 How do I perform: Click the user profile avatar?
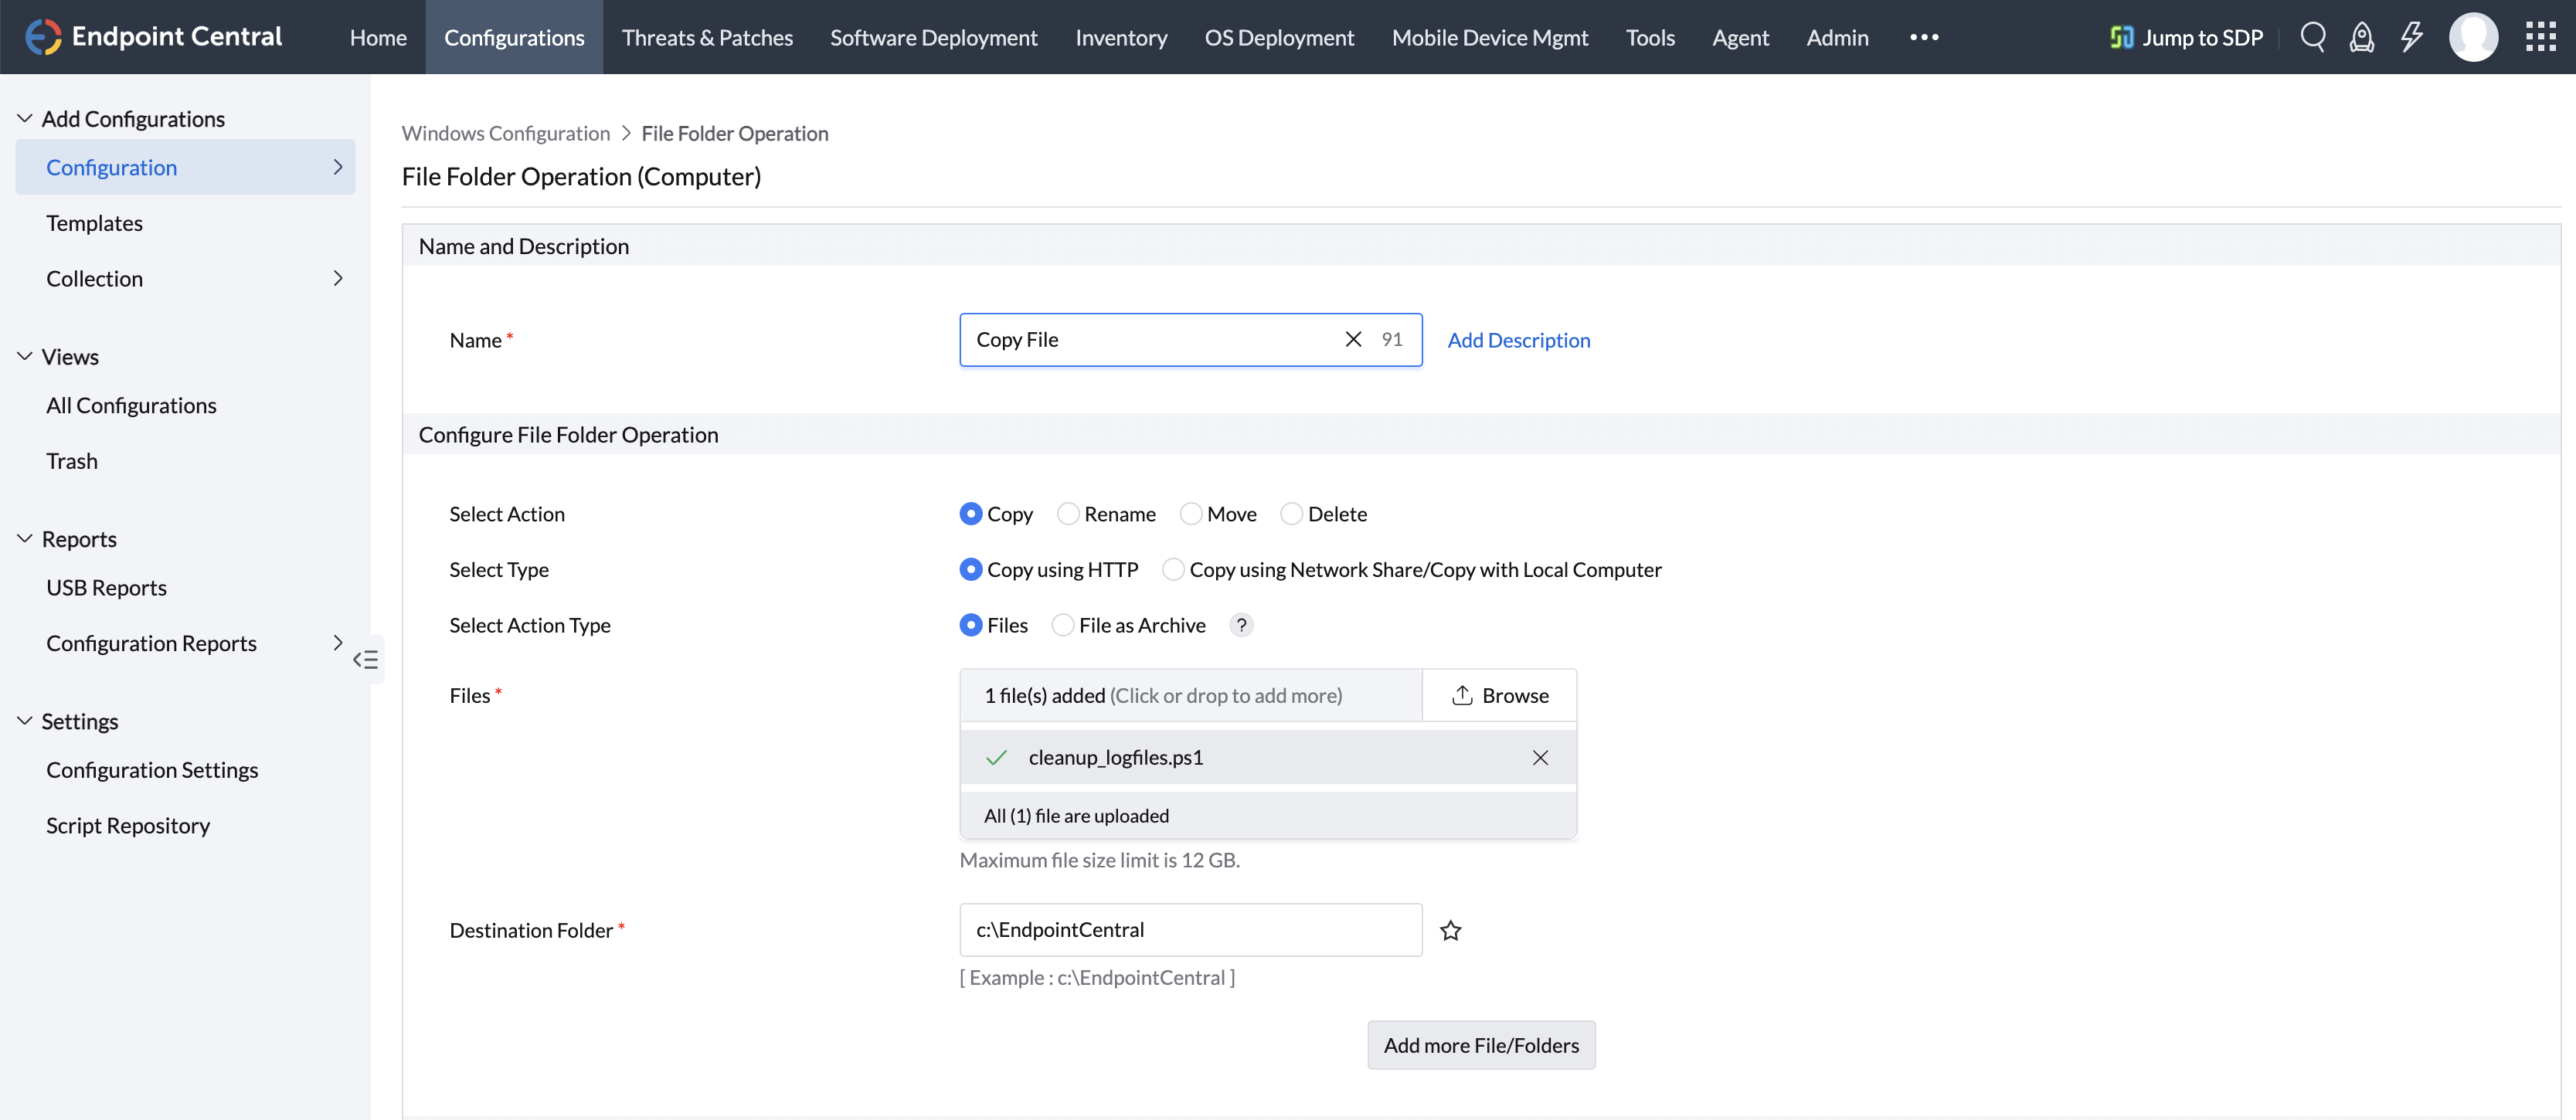point(2473,37)
